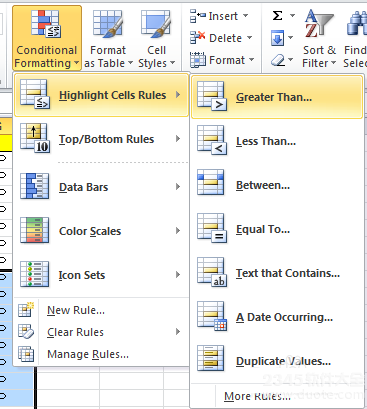Image resolution: width=367 pixels, height=409 pixels.
Task: Click the Insert cells button
Action: point(219,16)
